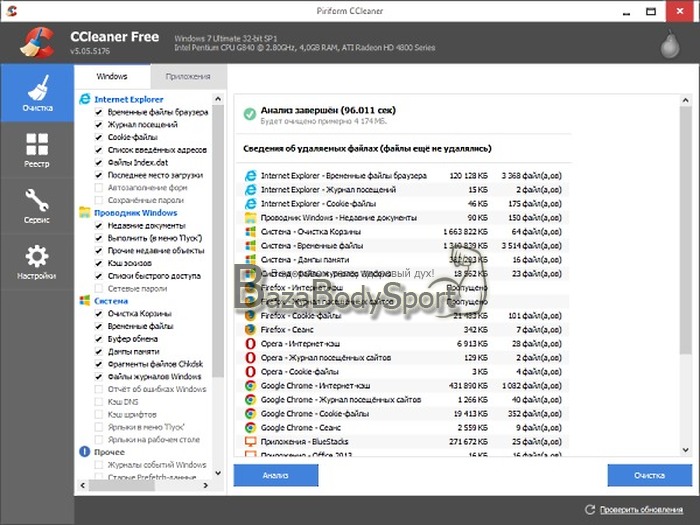
Task: Select Система - Временные файлы result row
Action: coord(403,246)
